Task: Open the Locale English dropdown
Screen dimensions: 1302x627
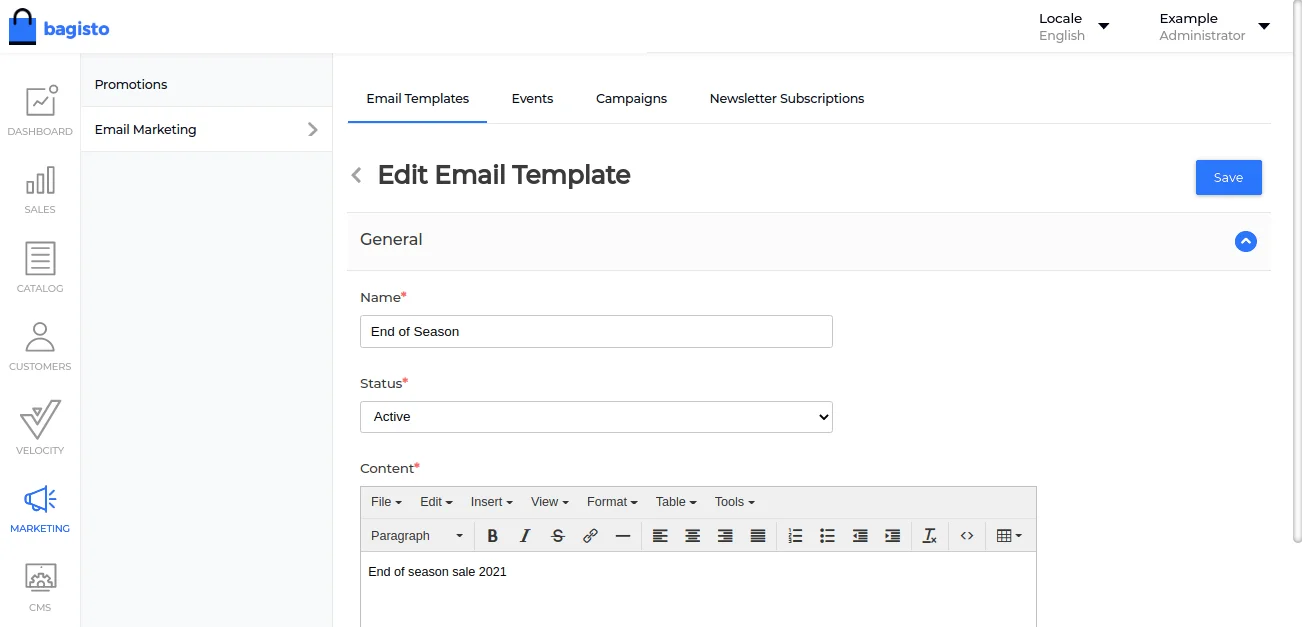Action: point(1074,27)
